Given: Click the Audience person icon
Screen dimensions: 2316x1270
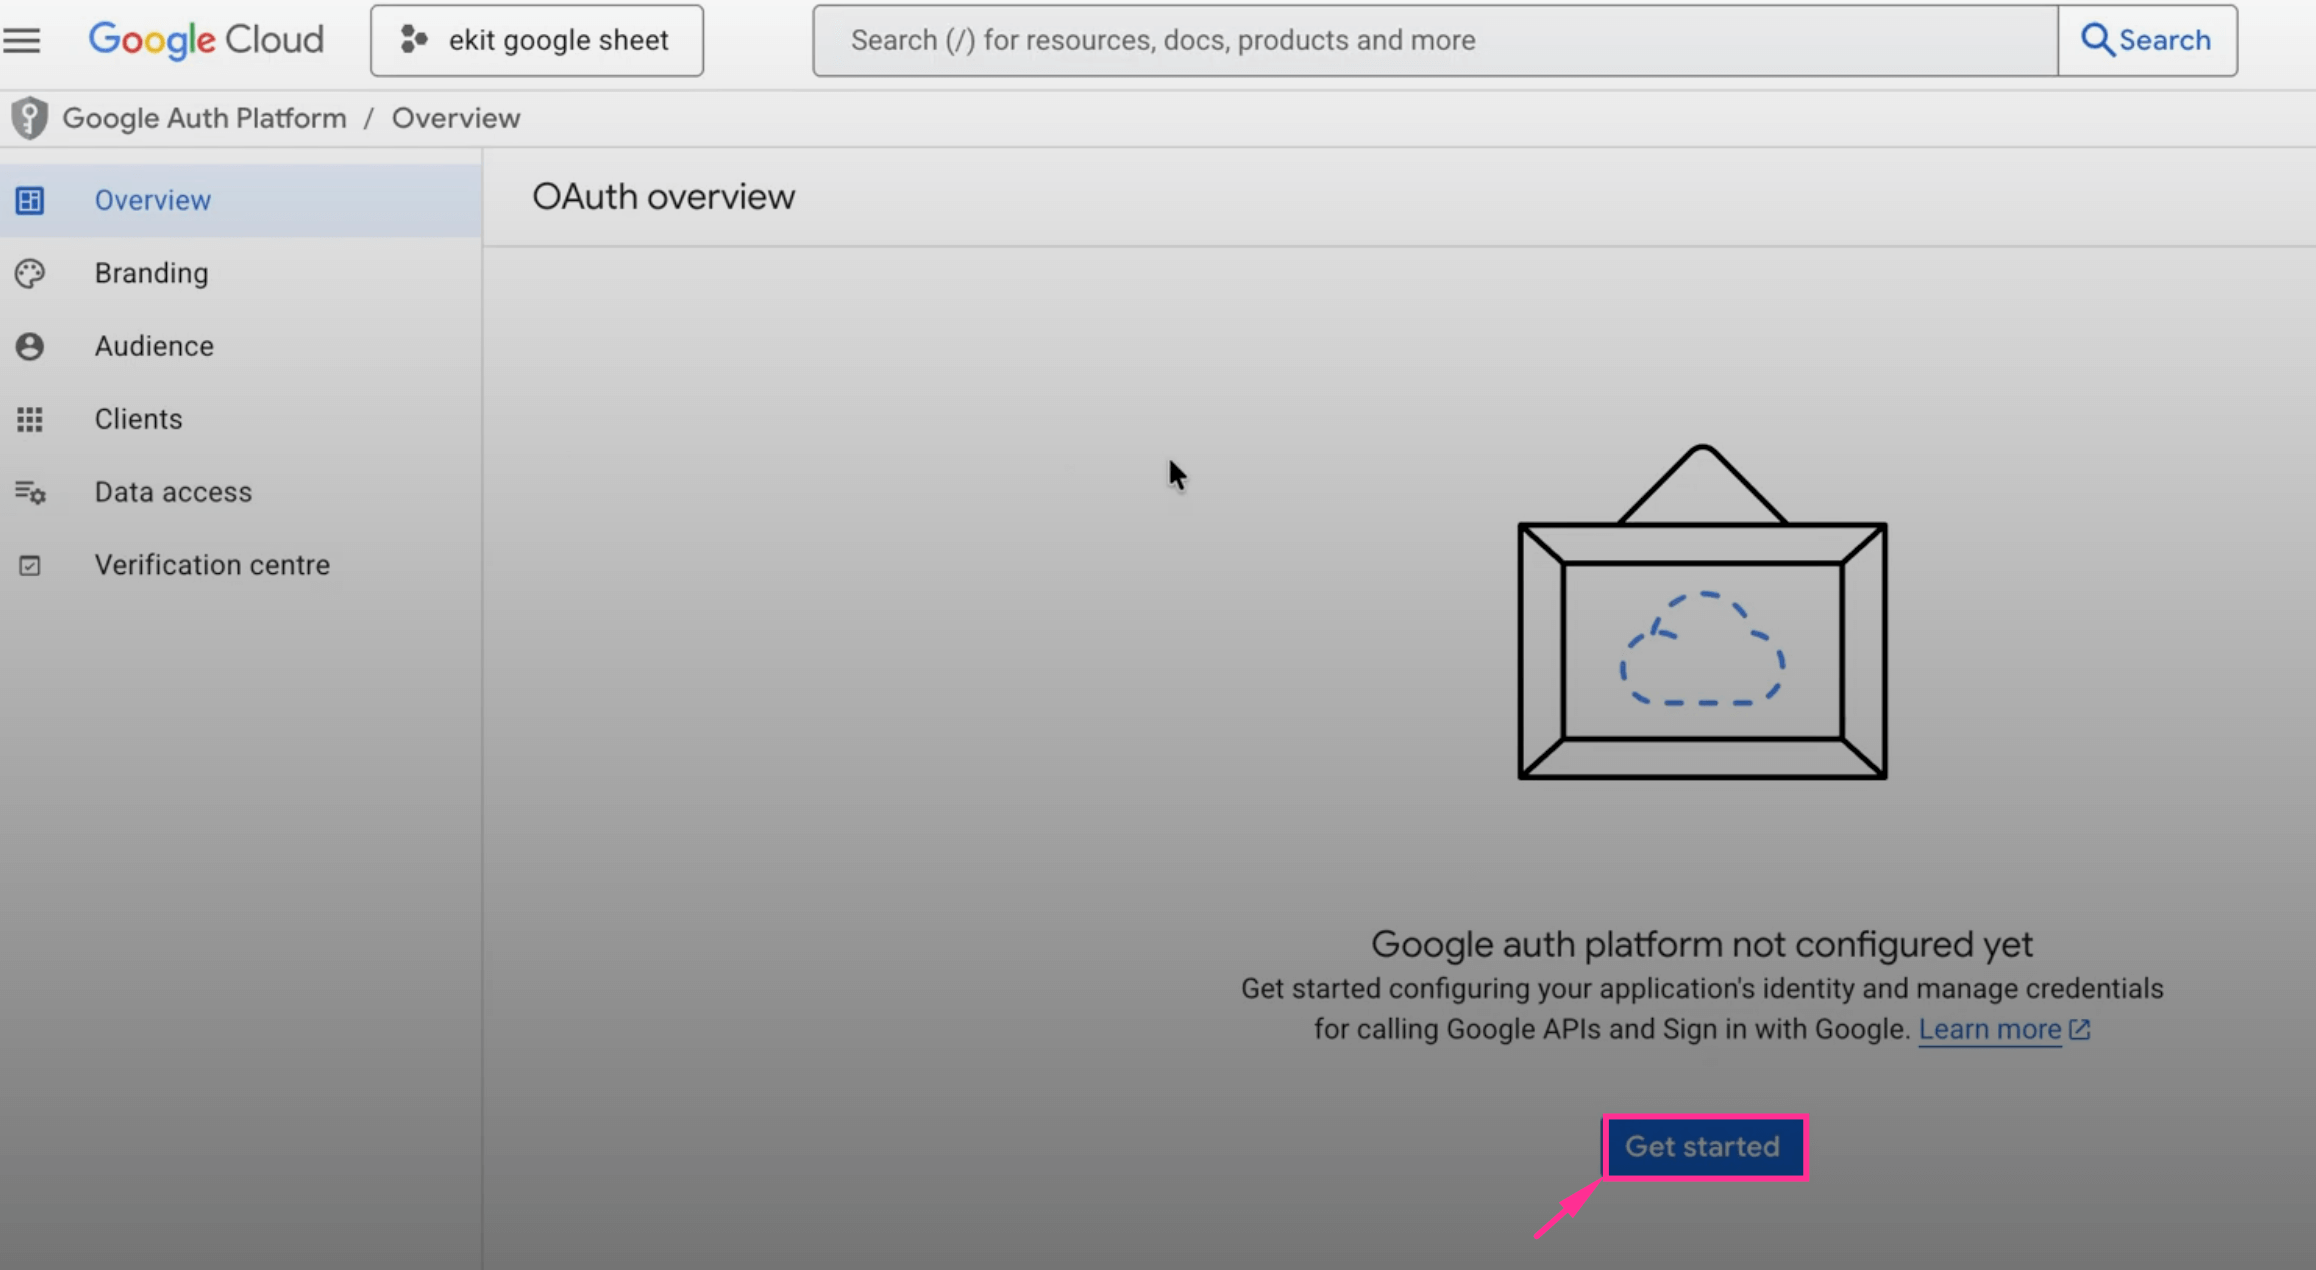Looking at the screenshot, I should click(x=30, y=346).
